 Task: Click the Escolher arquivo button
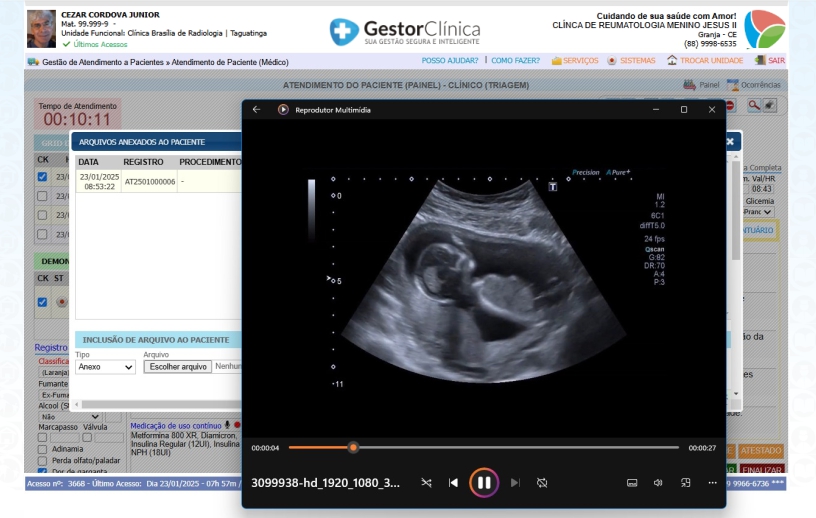click(178, 367)
